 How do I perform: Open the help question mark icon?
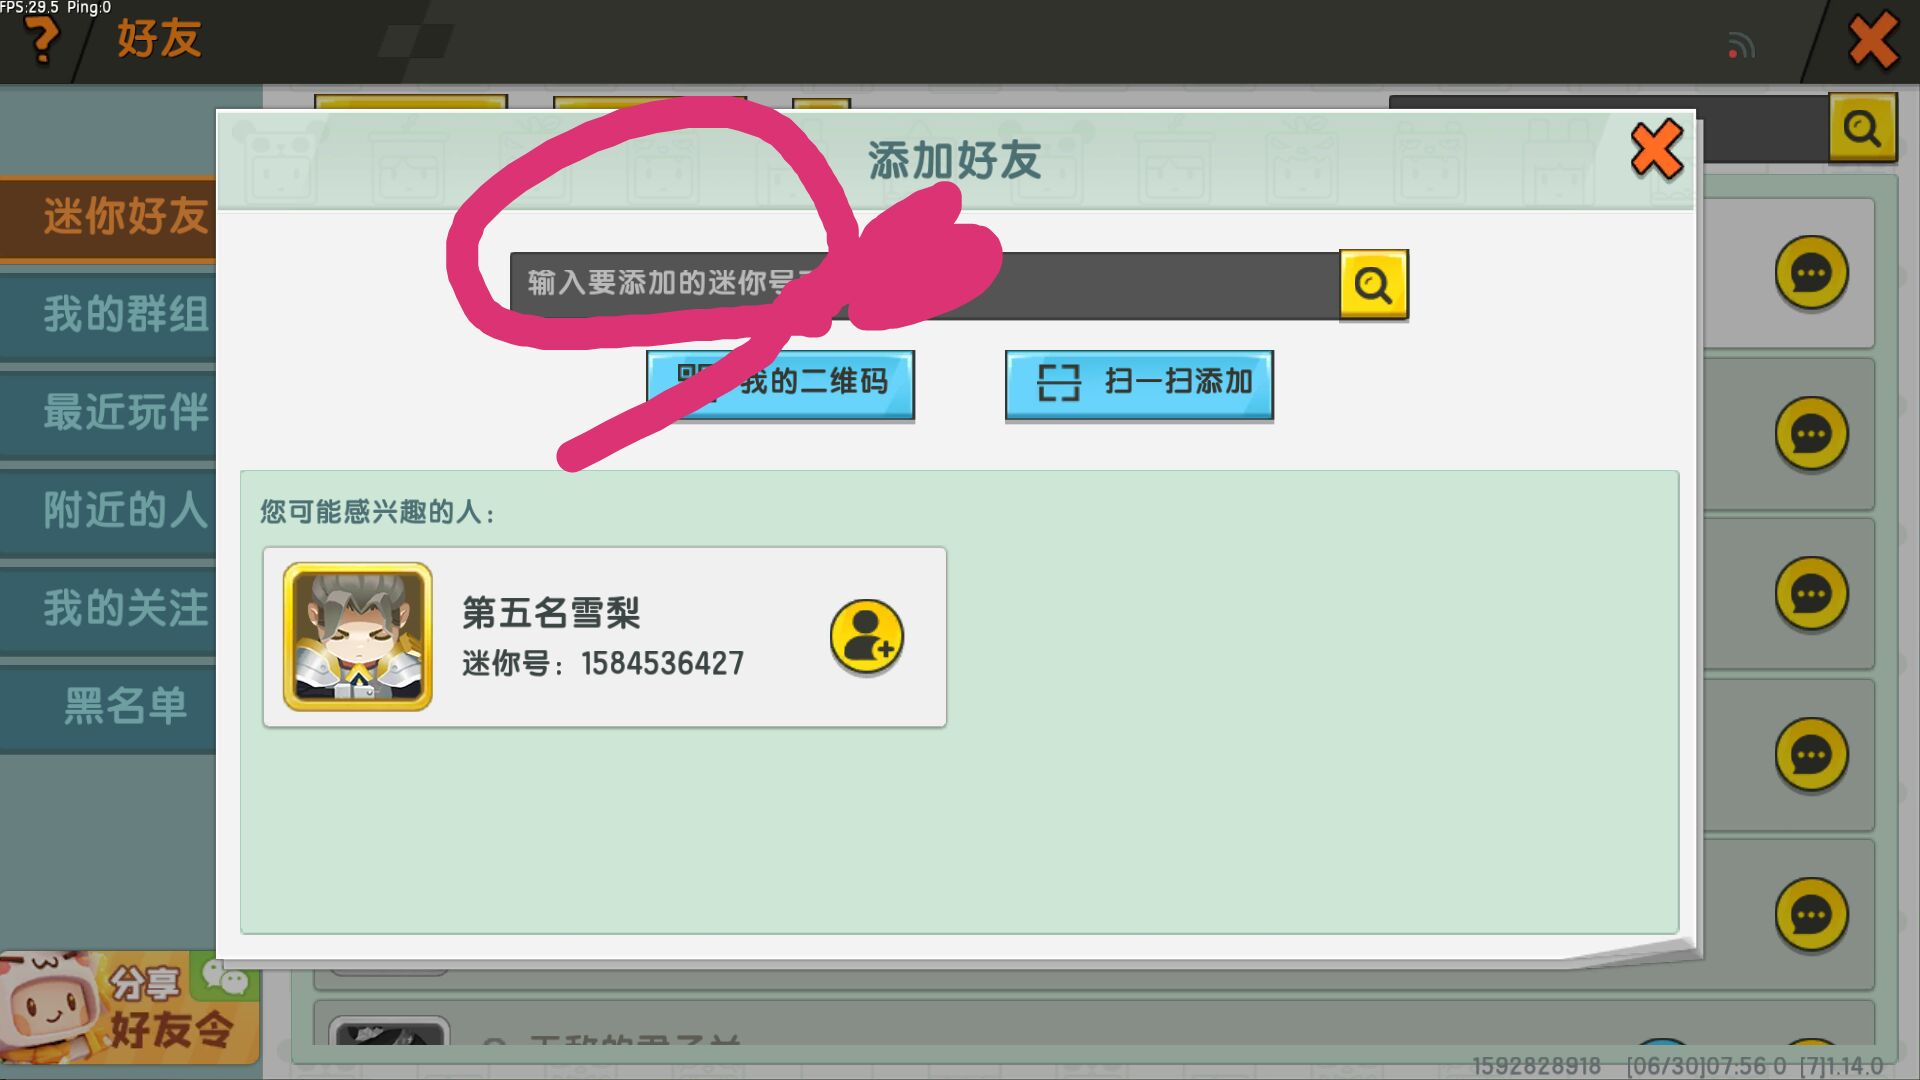pos(42,40)
